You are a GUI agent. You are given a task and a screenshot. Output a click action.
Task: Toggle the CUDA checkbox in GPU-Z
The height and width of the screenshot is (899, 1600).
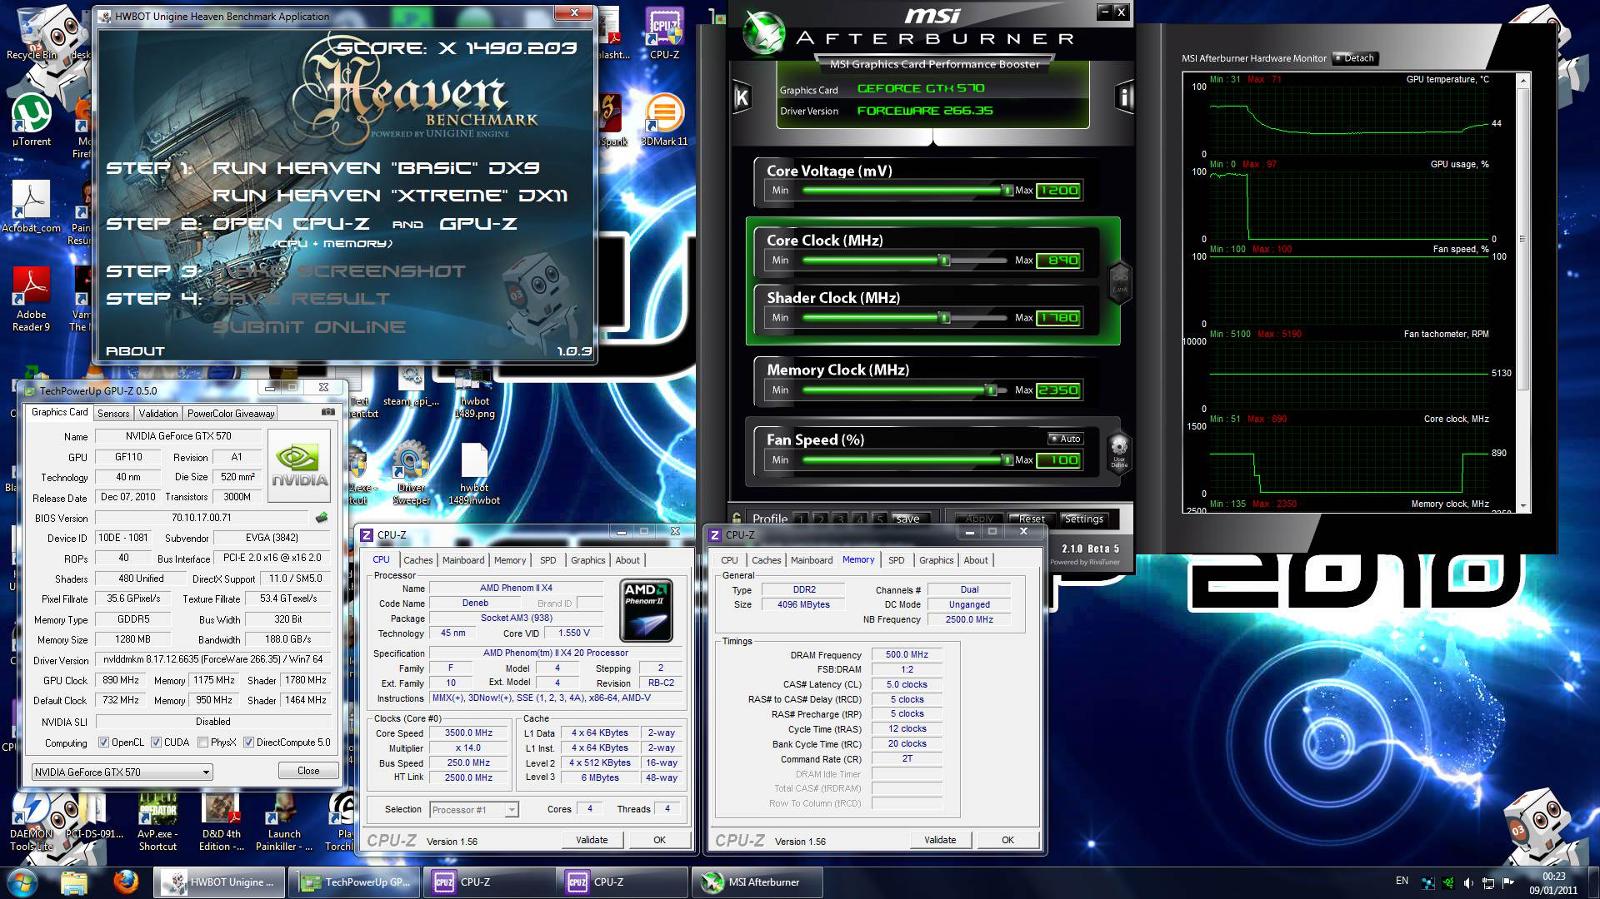156,742
